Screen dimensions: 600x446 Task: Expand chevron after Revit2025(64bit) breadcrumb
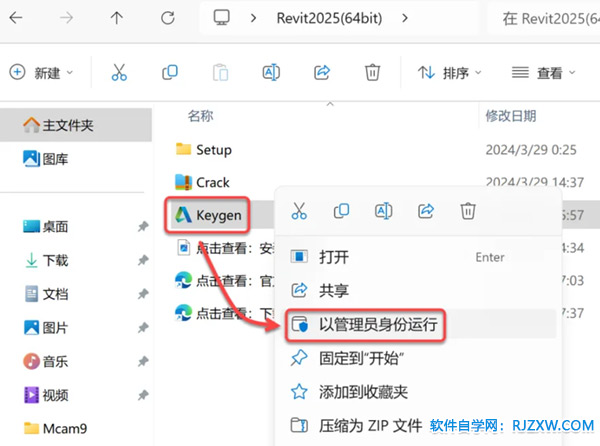click(405, 18)
